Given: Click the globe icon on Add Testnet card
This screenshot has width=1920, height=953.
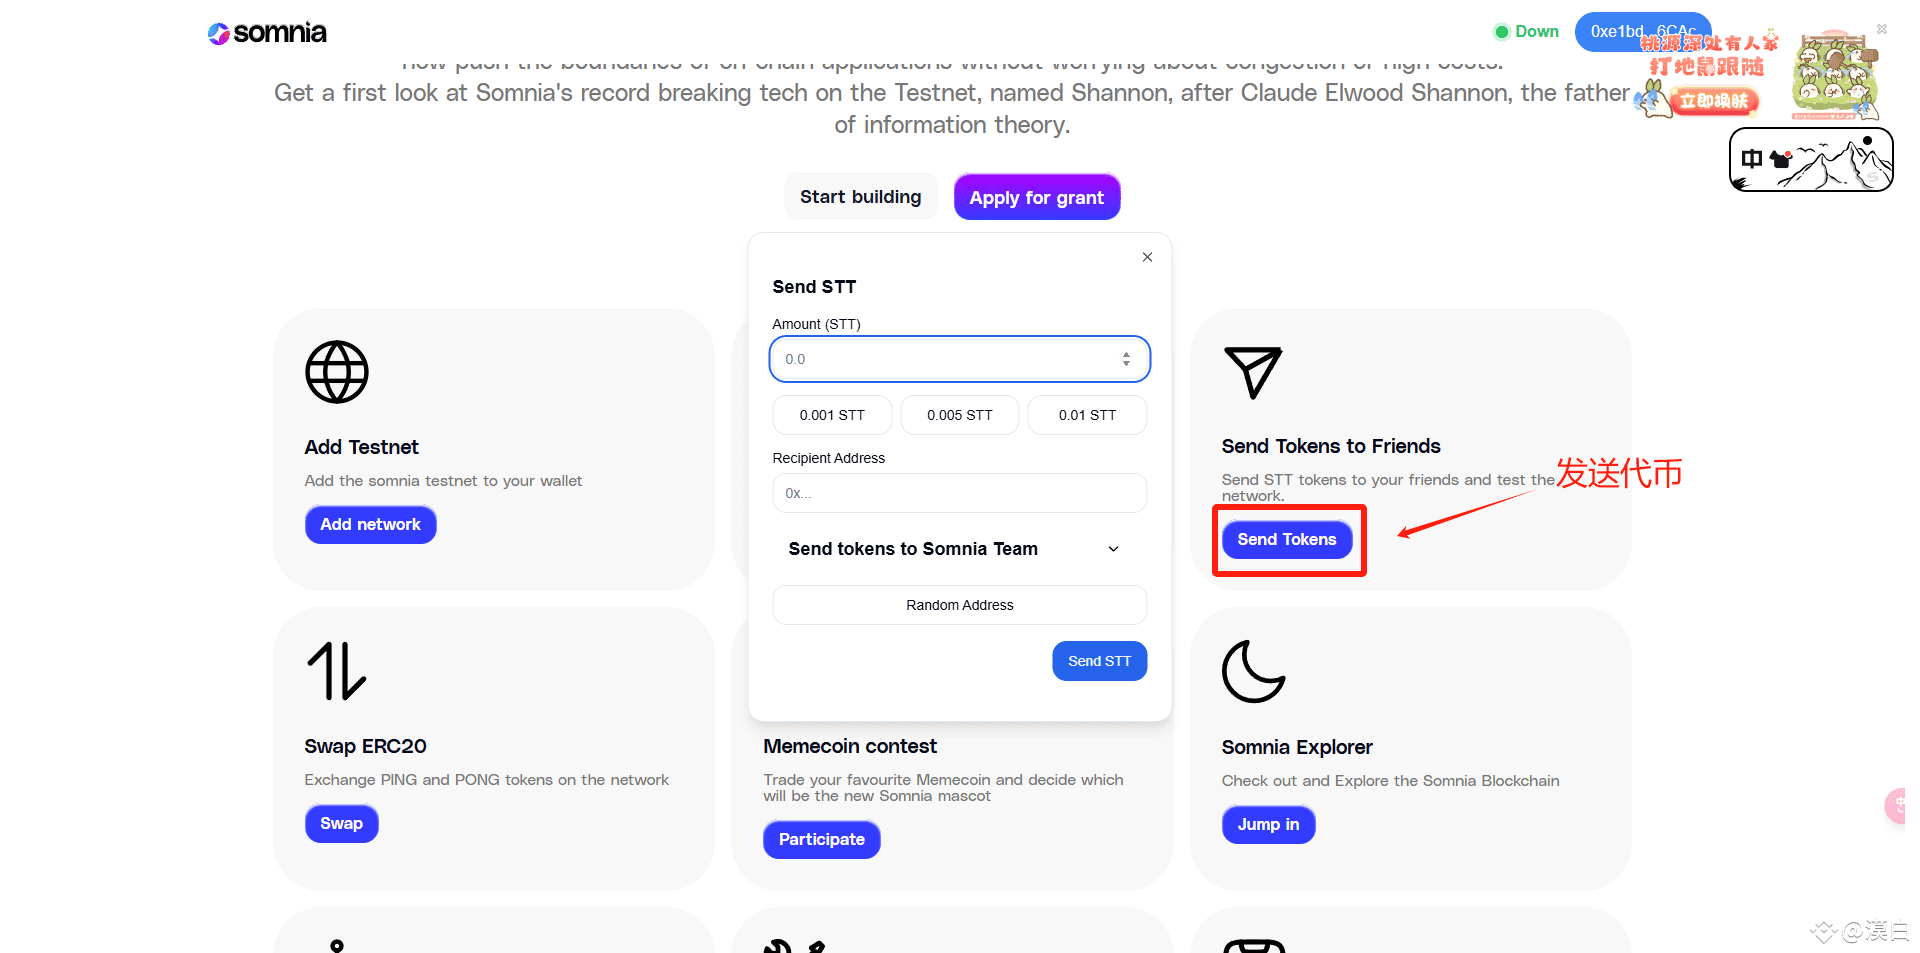Looking at the screenshot, I should tap(337, 372).
